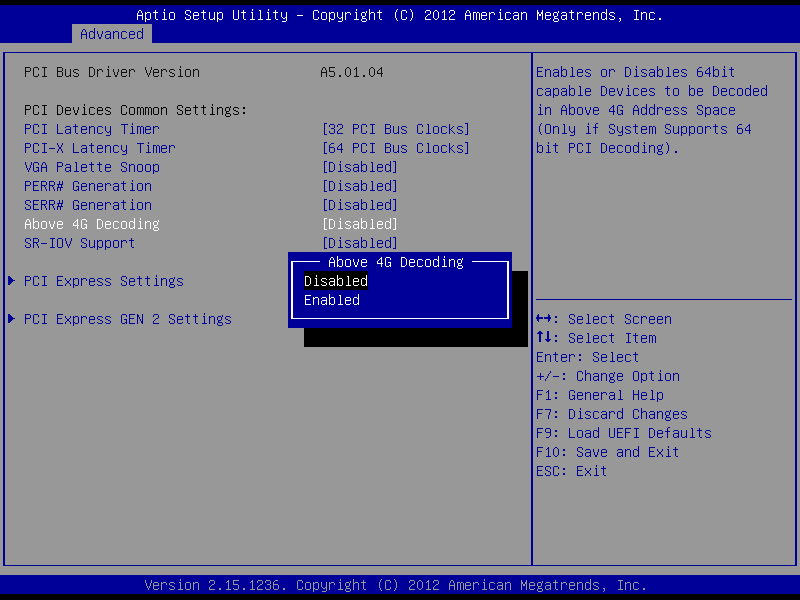Select the SR-IOV Support setting
Screen dimensions: 800x600
tap(80, 243)
